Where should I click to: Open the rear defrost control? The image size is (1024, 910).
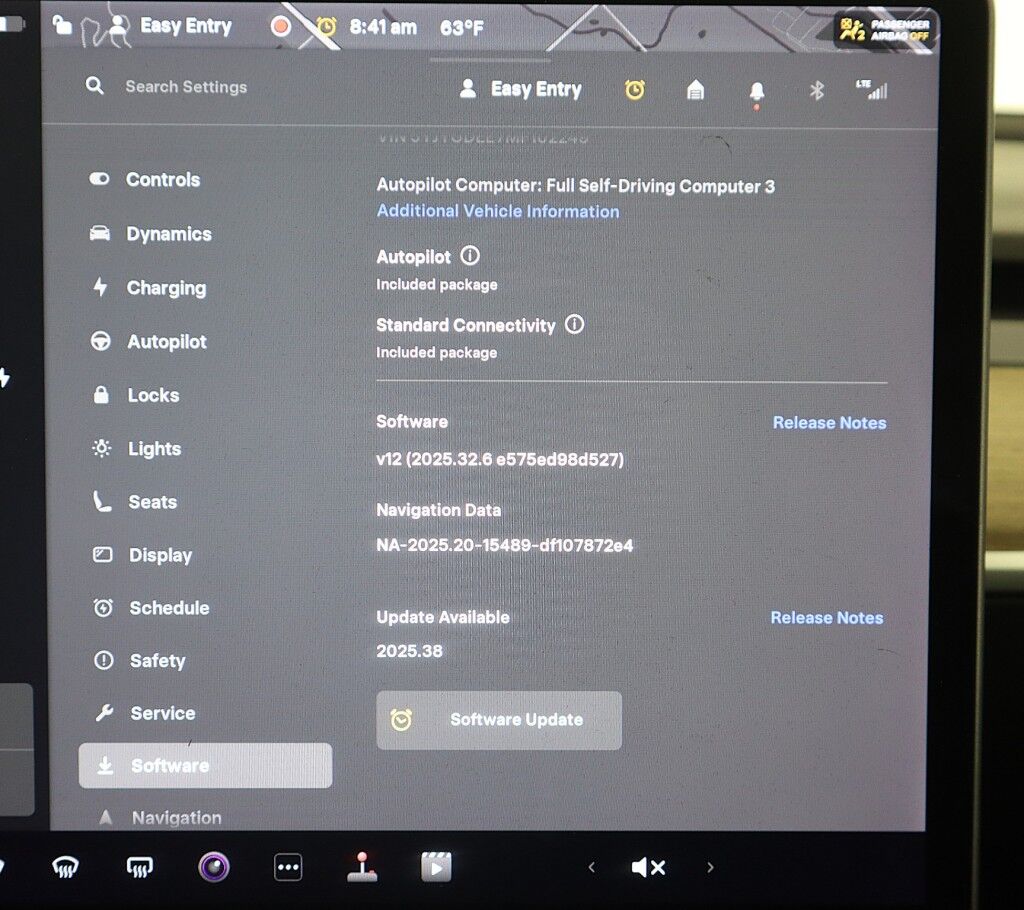(x=139, y=867)
